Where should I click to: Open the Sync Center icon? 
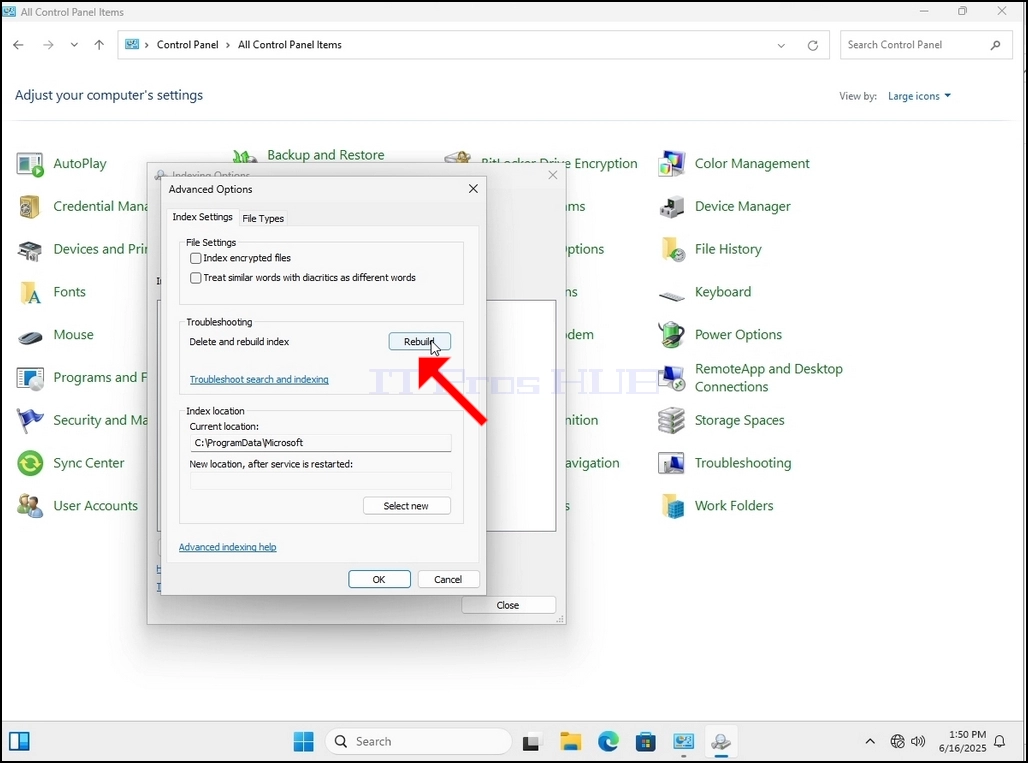[30, 463]
